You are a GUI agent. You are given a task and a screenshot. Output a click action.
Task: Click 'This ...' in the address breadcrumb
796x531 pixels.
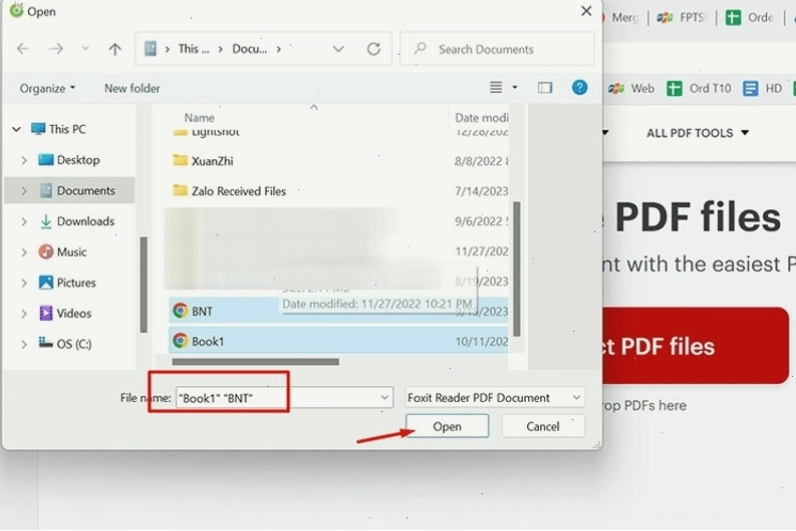193,49
